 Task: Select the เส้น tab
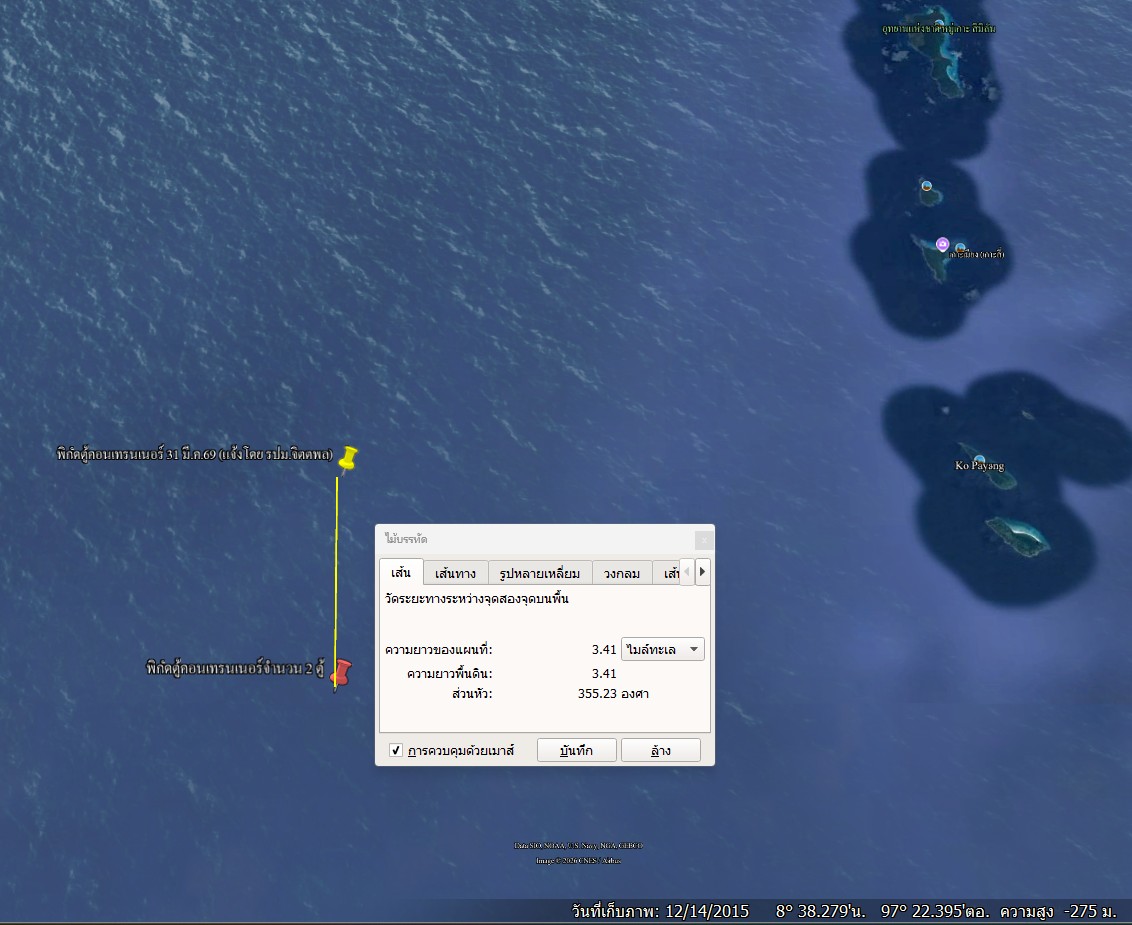point(401,573)
